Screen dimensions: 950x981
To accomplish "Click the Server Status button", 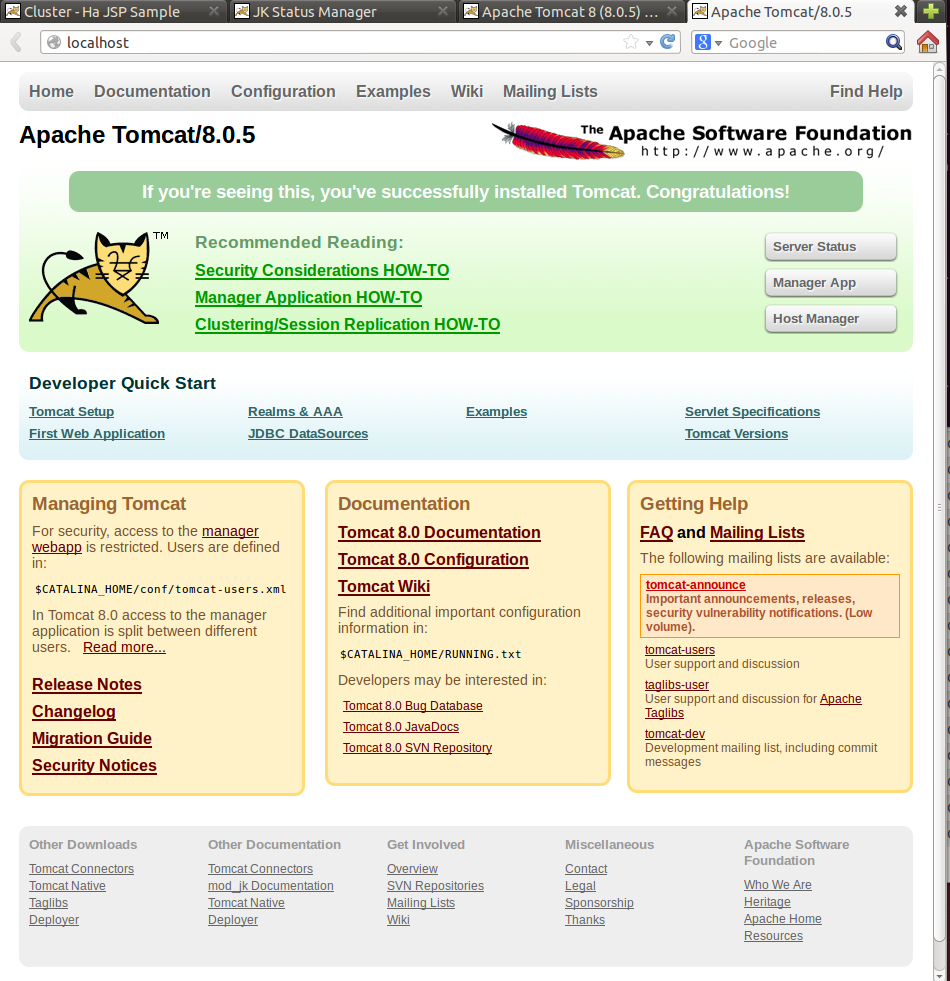I will click(830, 247).
